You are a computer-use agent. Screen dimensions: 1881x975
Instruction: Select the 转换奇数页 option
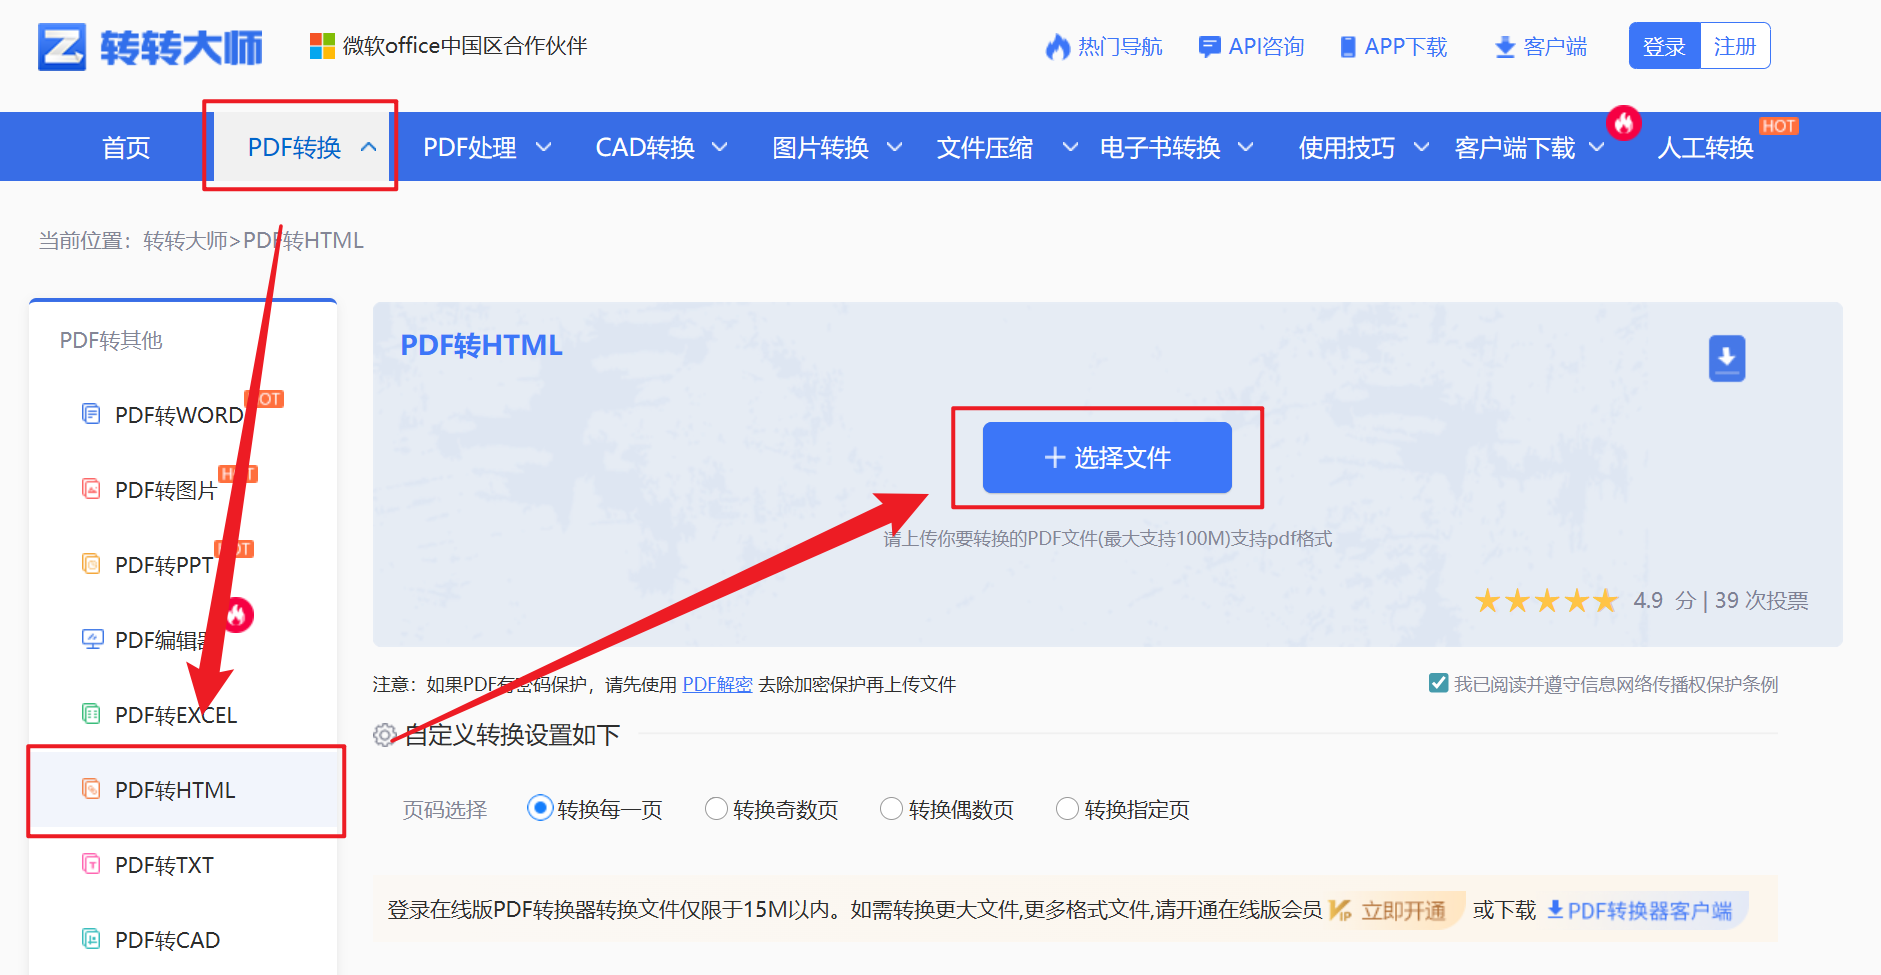(x=716, y=808)
